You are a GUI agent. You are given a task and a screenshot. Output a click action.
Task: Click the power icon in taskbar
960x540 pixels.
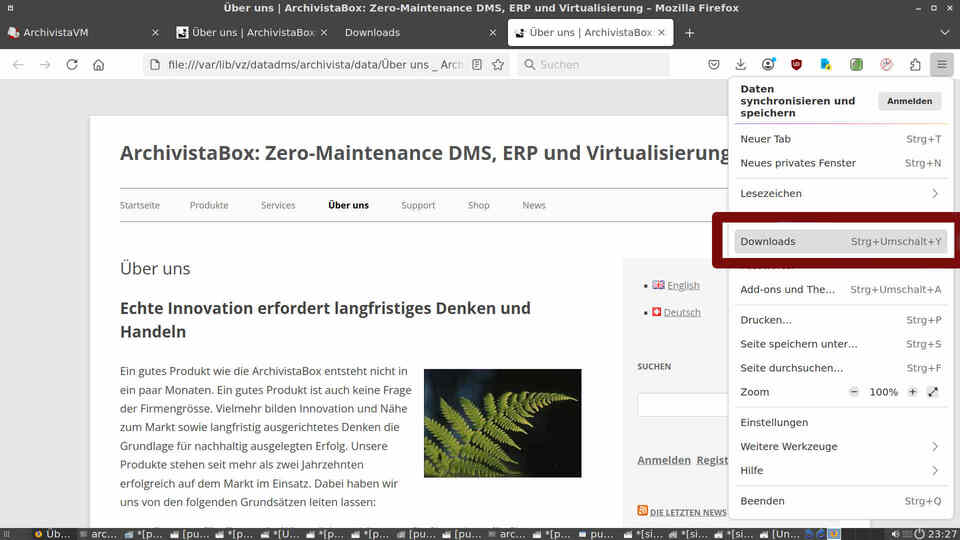[x=920, y=534]
